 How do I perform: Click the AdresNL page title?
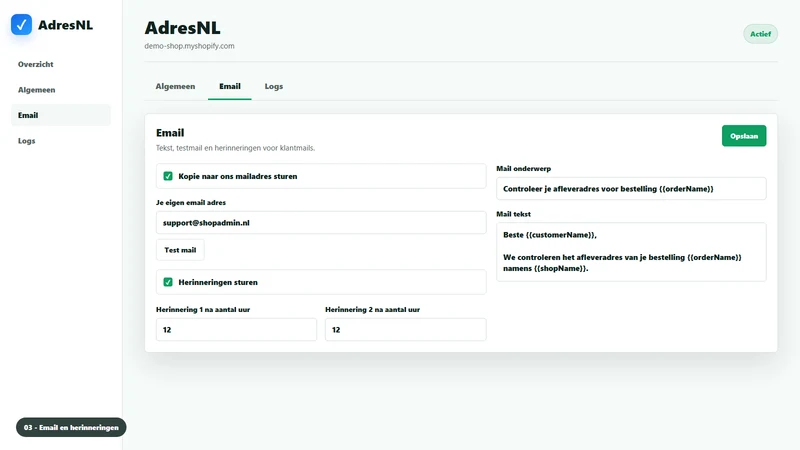183,28
